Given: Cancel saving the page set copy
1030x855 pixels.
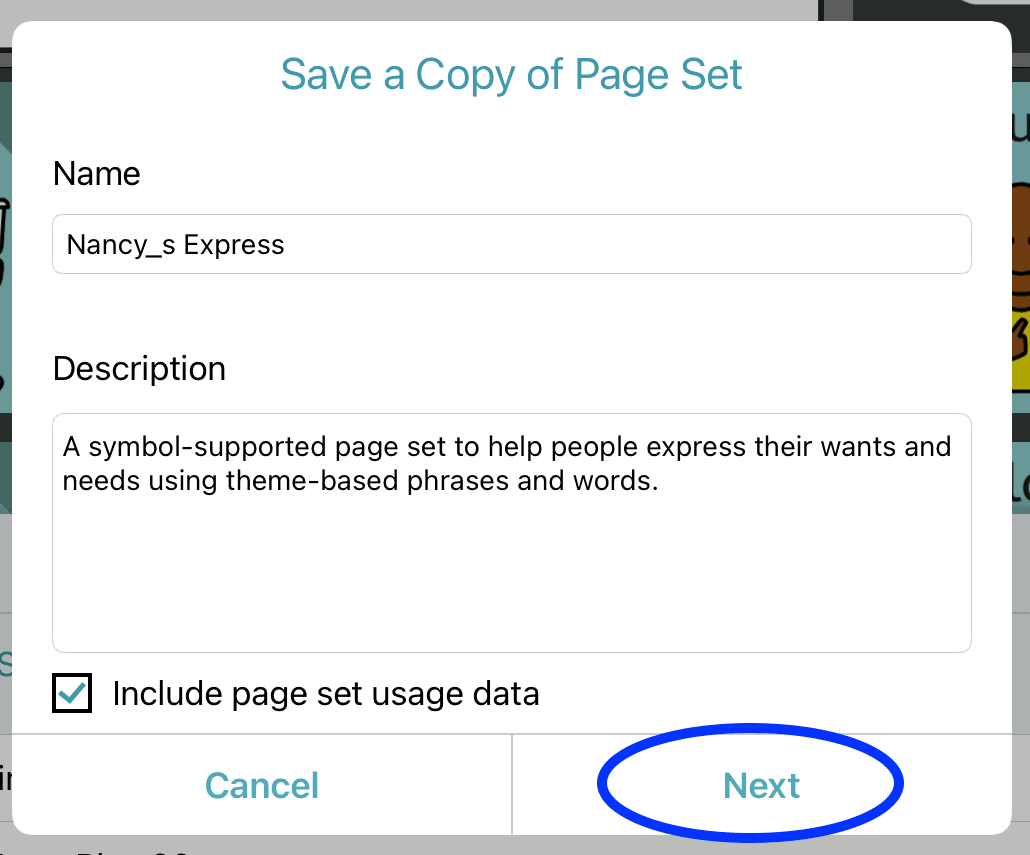Looking at the screenshot, I should pos(261,785).
